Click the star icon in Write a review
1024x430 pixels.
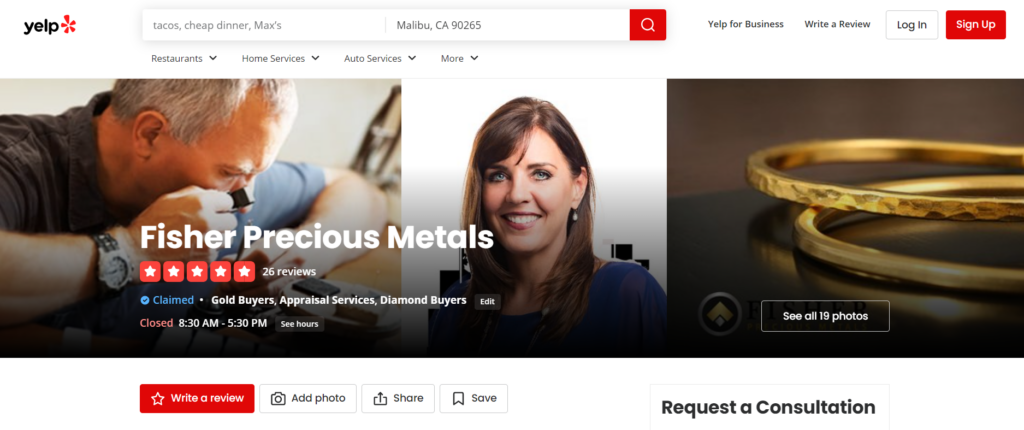tap(157, 399)
